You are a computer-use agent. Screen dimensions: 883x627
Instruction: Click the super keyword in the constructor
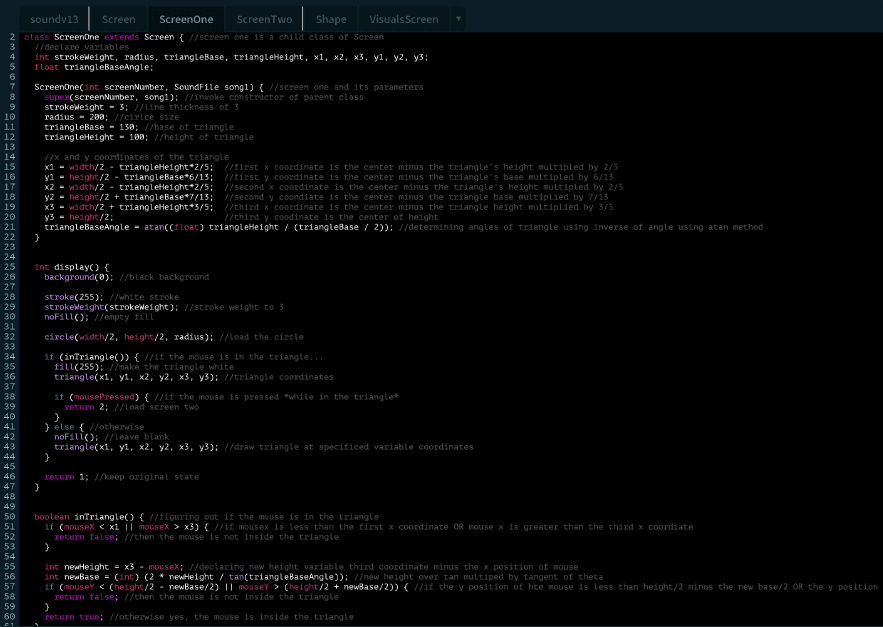pyautogui.click(x=55, y=97)
